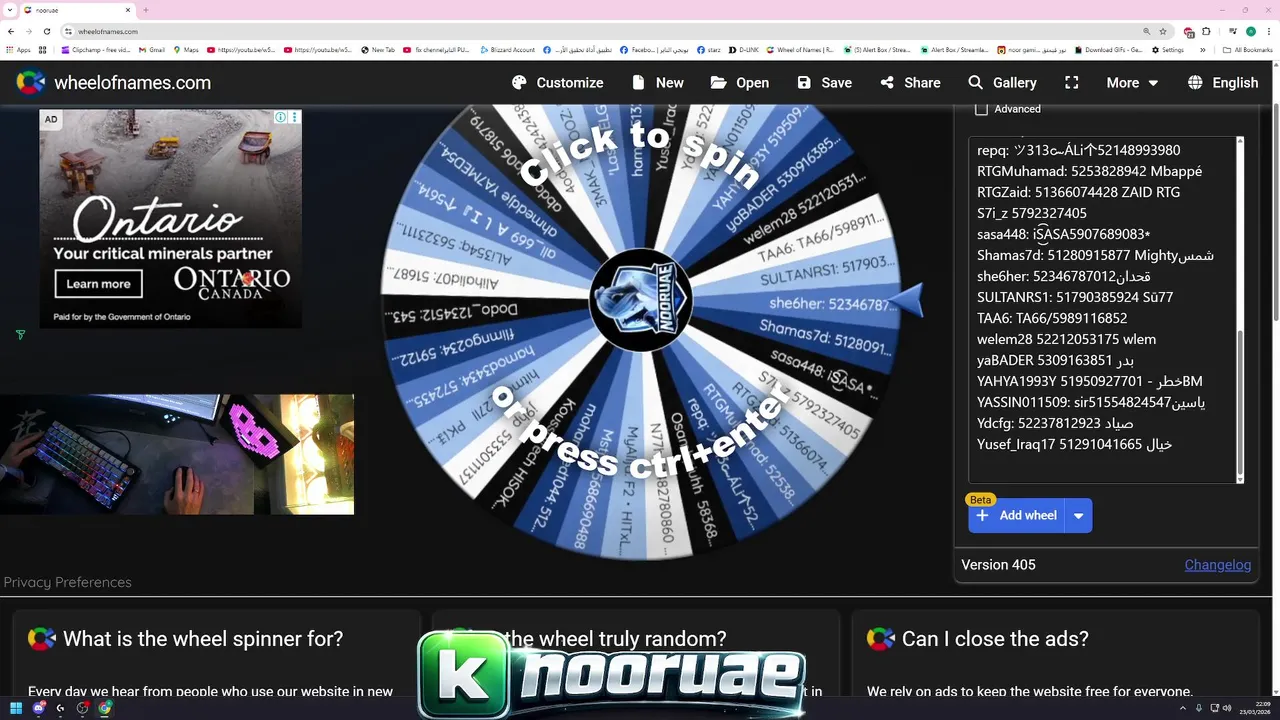Image resolution: width=1280 pixels, height=720 pixels.
Task: Select entry line 'S7i_z 5792327405'
Action: pyautogui.click(x=1032, y=213)
